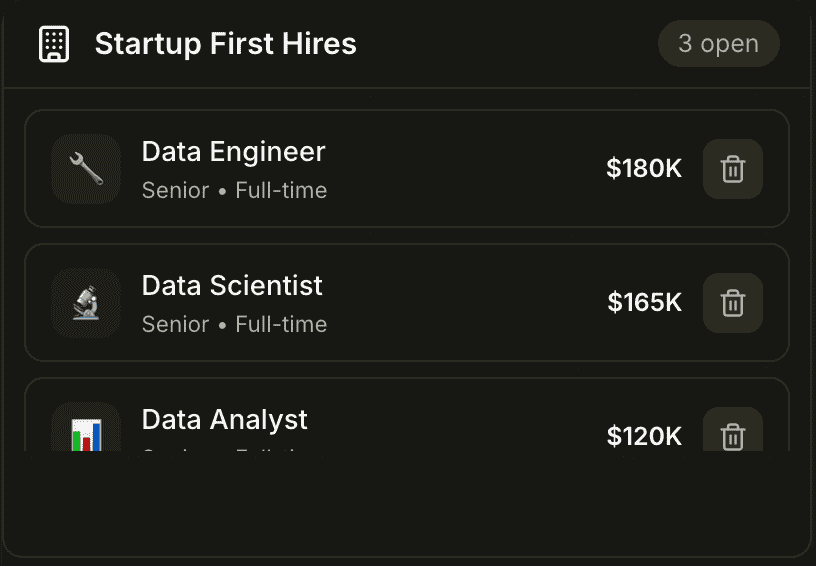The width and height of the screenshot is (816, 566).
Task: Open the Data Scientist job title
Action: (x=232, y=286)
